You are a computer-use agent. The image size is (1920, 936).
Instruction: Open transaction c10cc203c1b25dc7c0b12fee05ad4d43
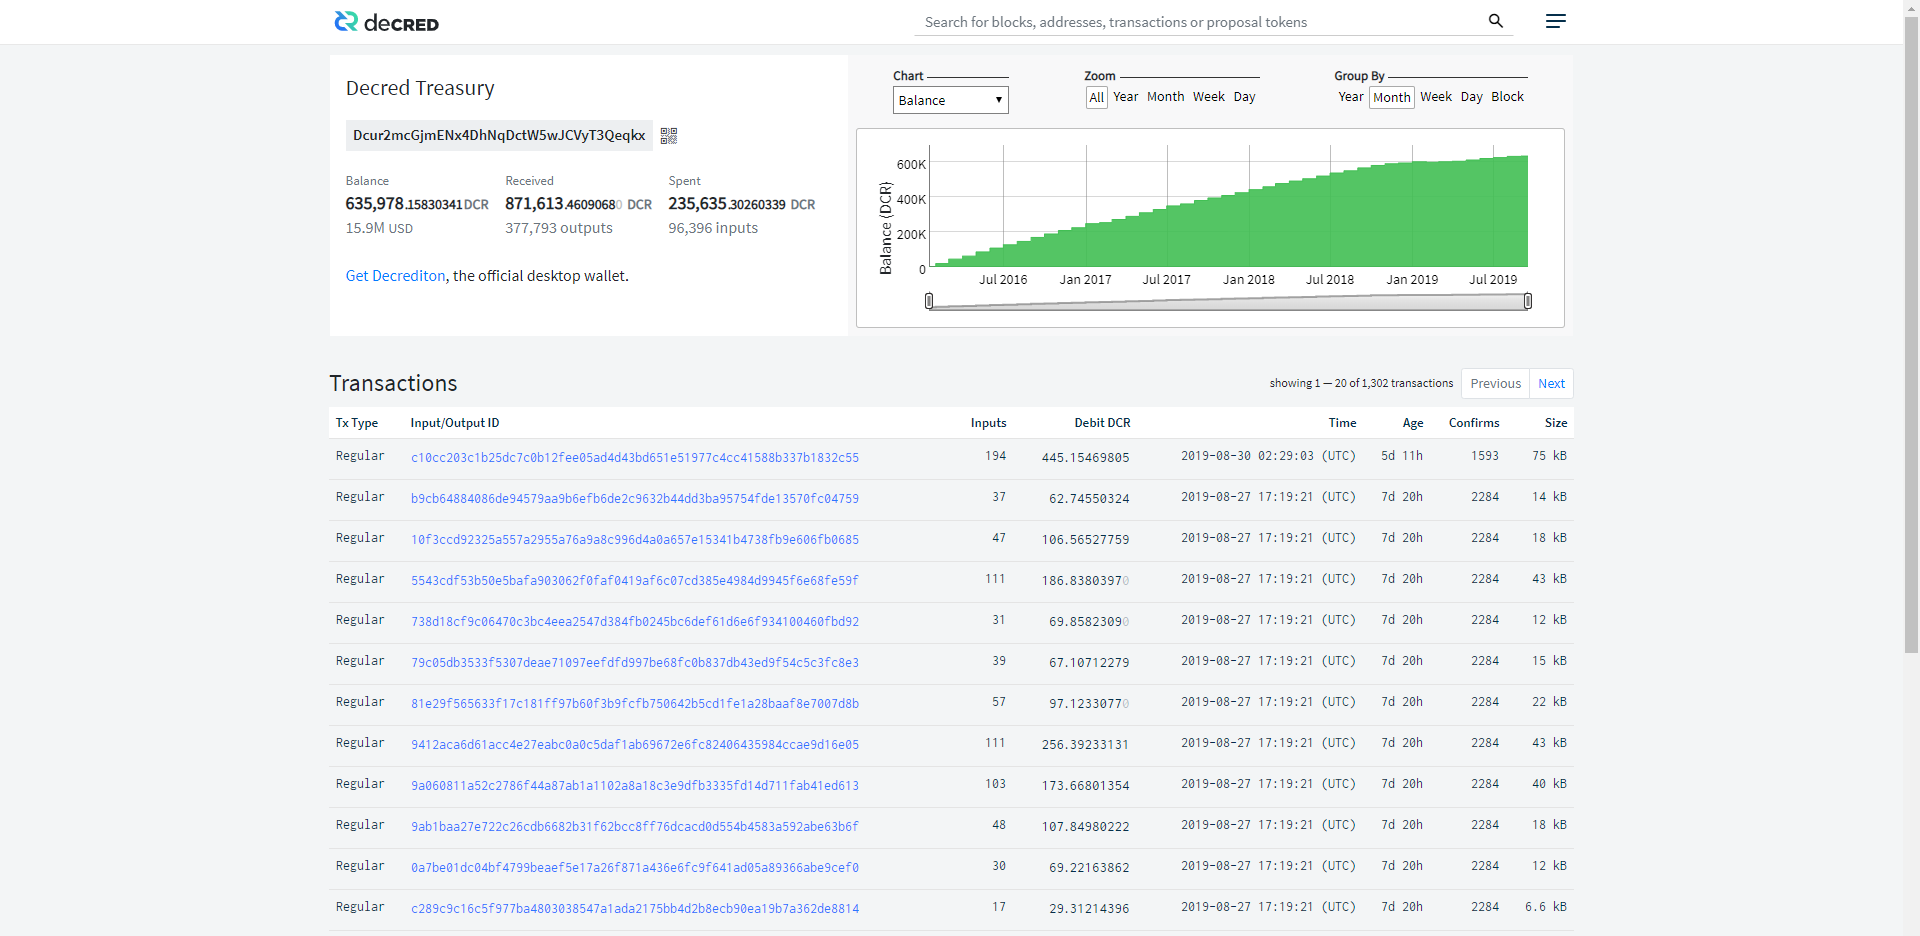click(635, 458)
